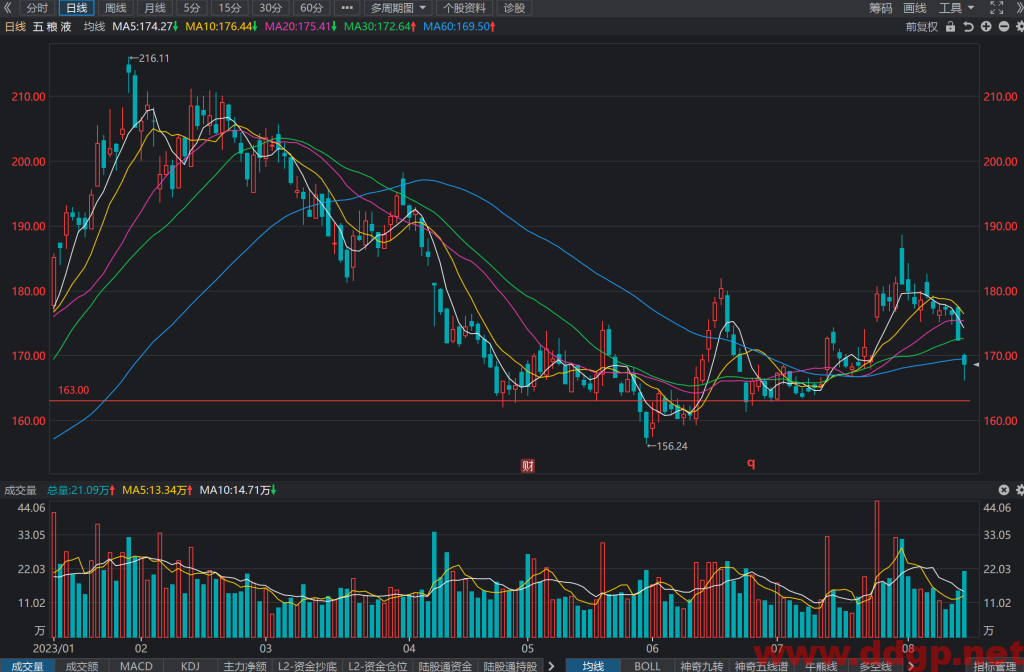
Task: Select the 神奇九转 overlay tab
Action: (x=701, y=666)
